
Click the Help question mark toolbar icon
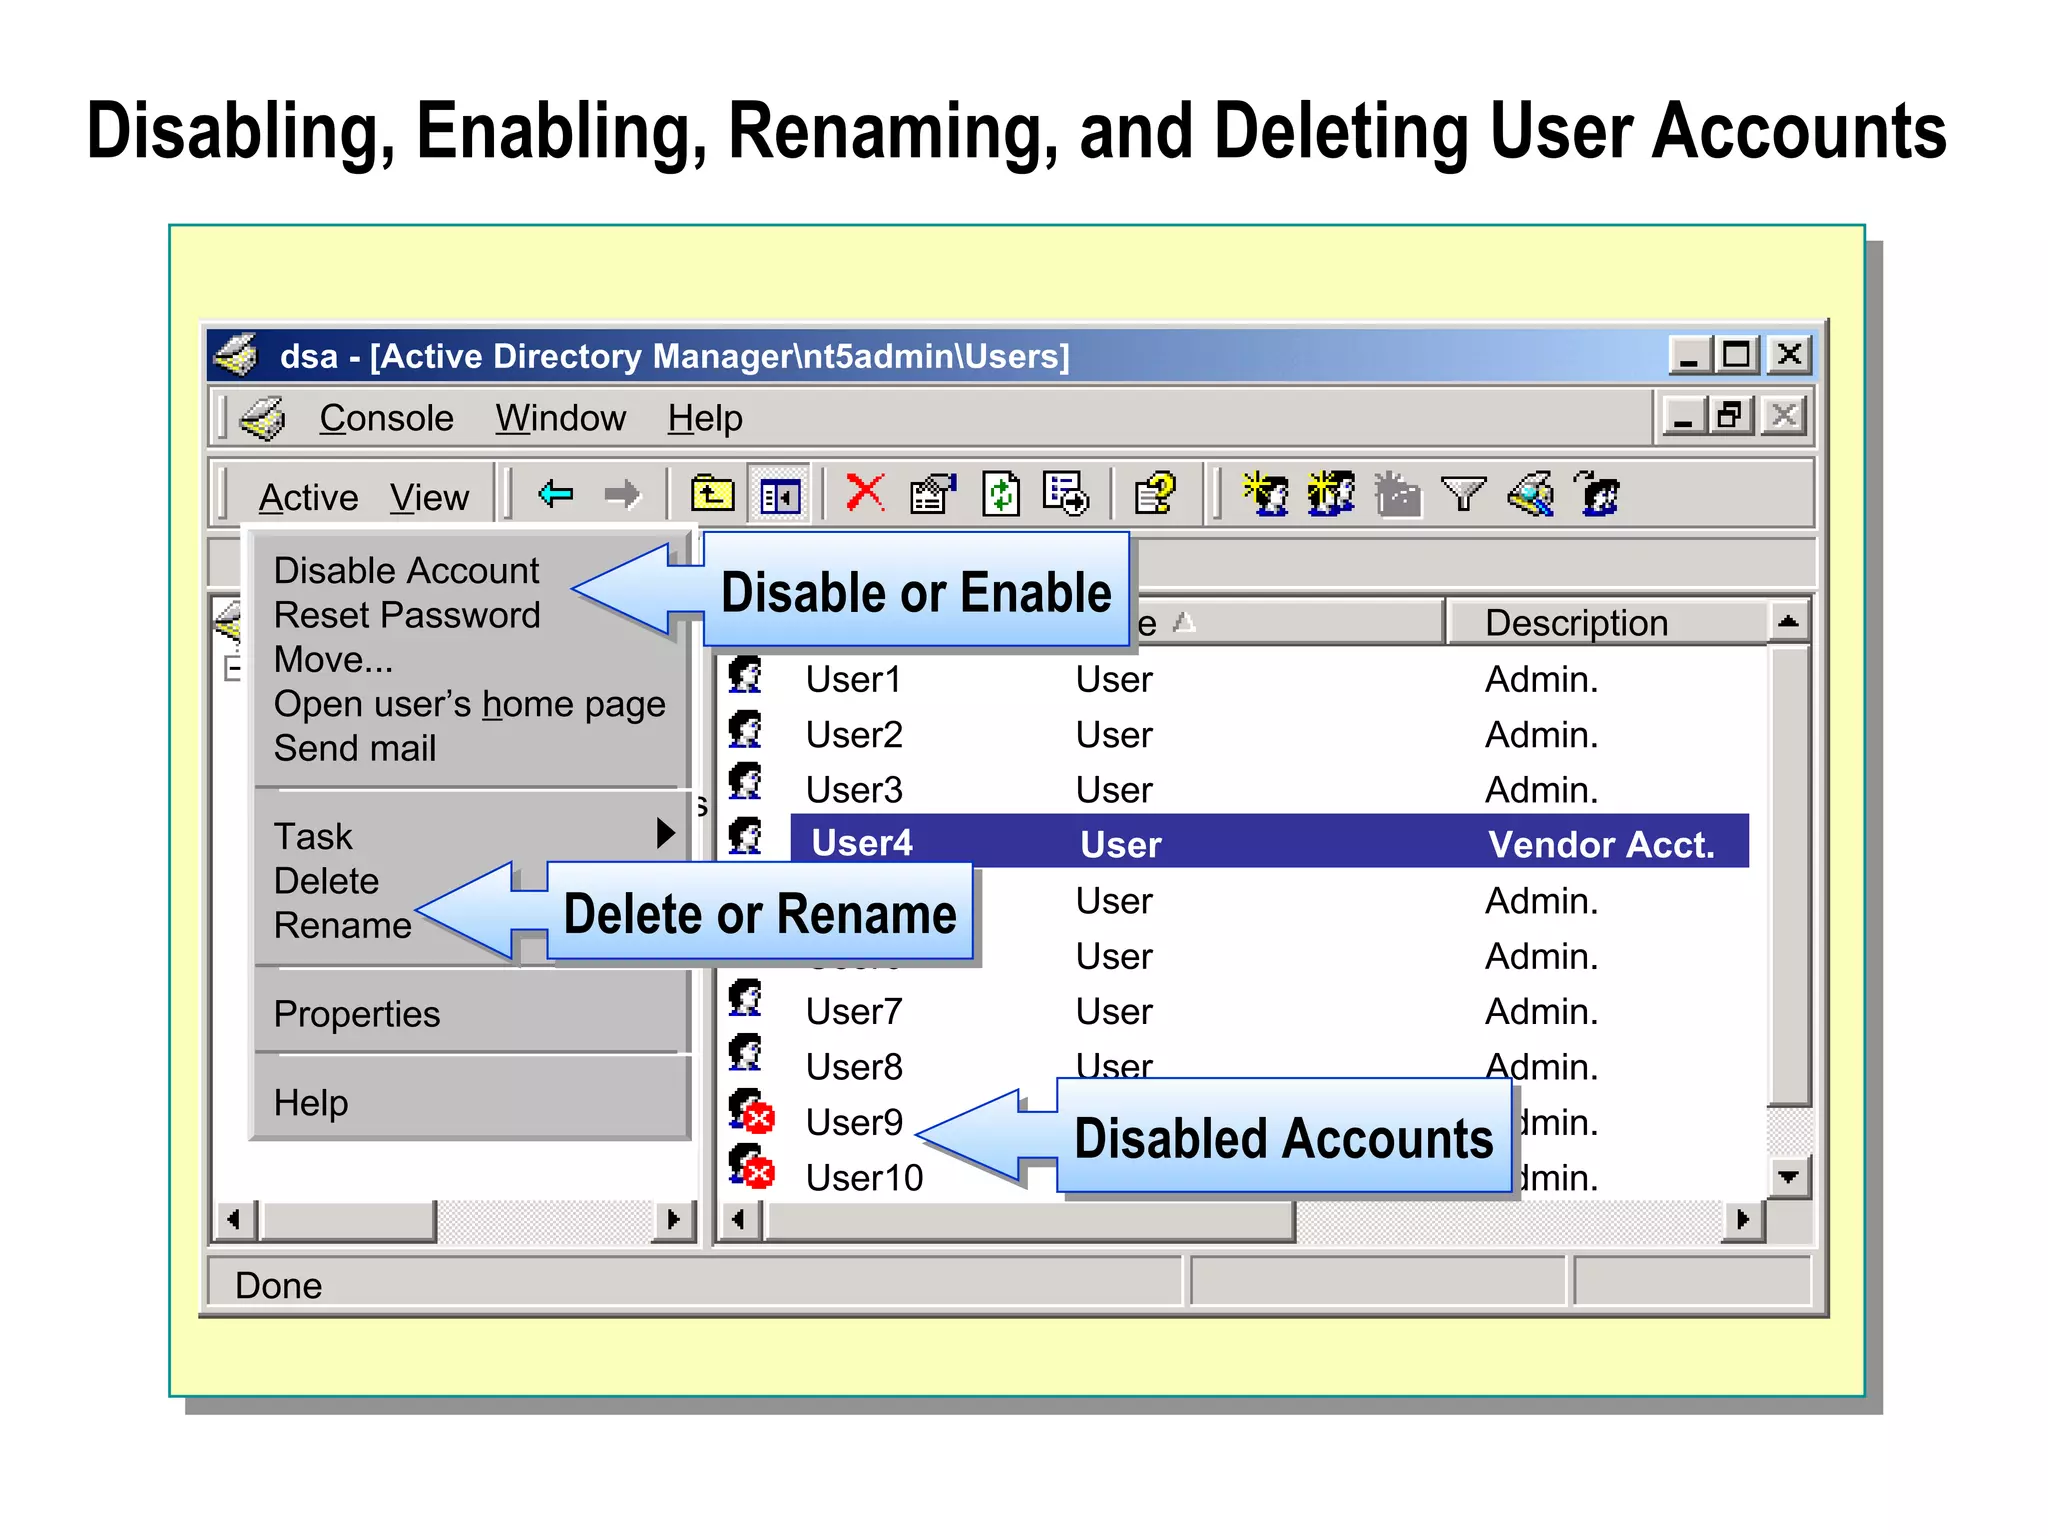[x=1155, y=494]
